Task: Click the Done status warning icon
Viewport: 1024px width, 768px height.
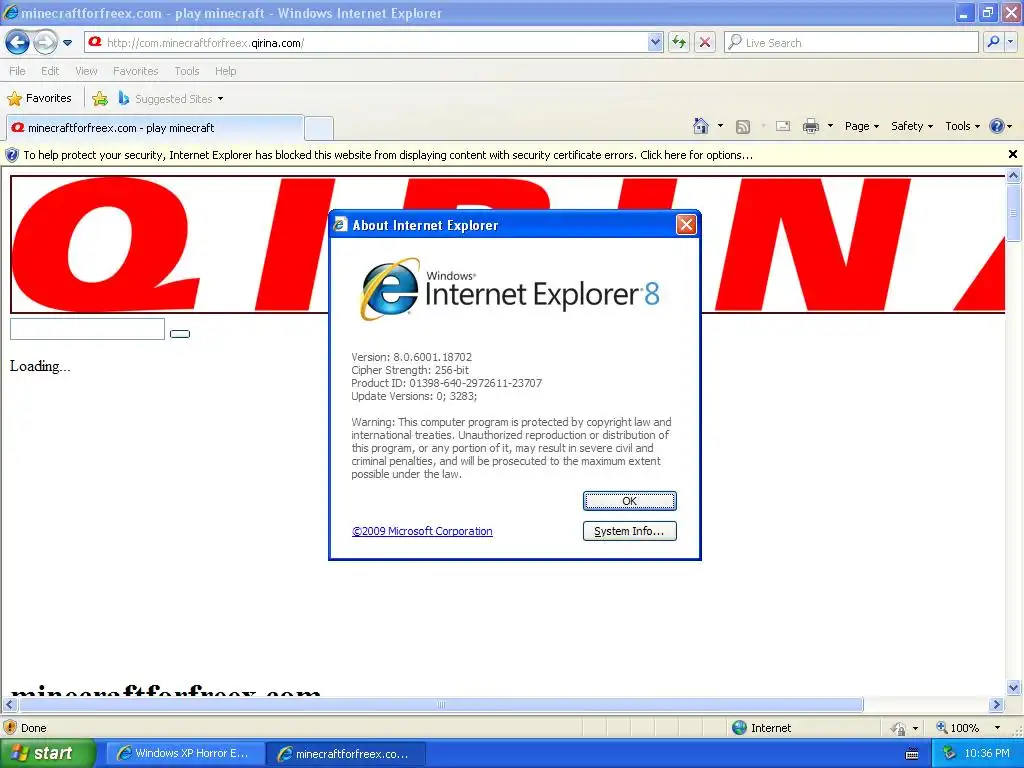Action: pyautogui.click(x=10, y=728)
